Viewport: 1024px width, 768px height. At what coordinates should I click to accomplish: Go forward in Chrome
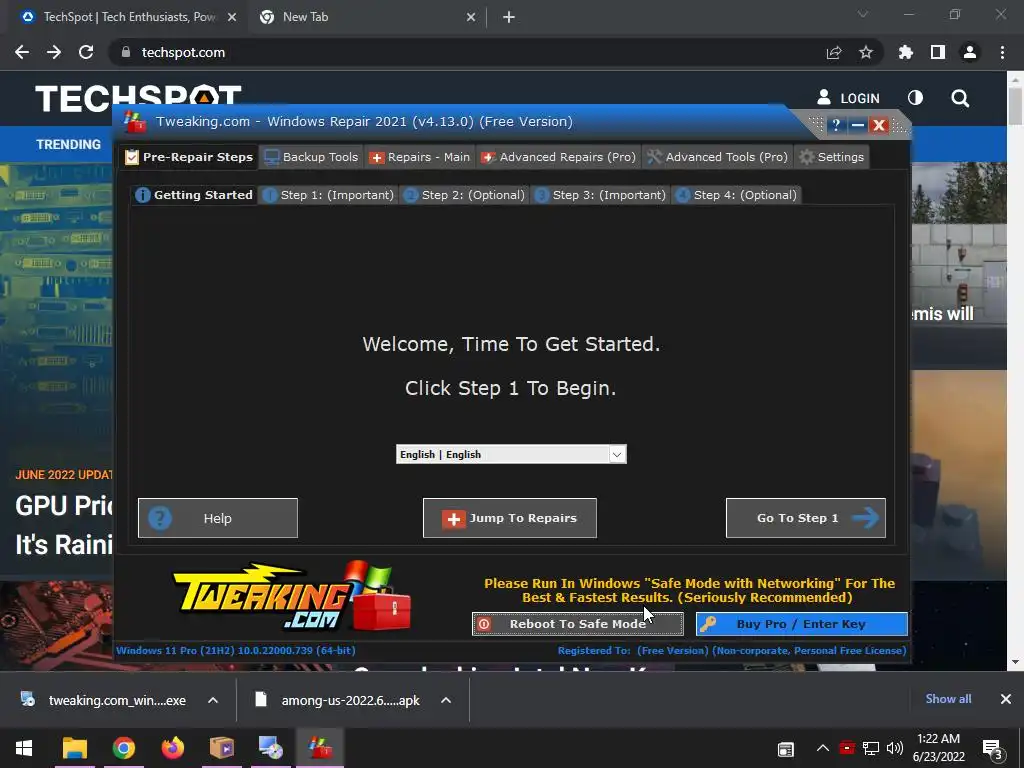[x=54, y=52]
